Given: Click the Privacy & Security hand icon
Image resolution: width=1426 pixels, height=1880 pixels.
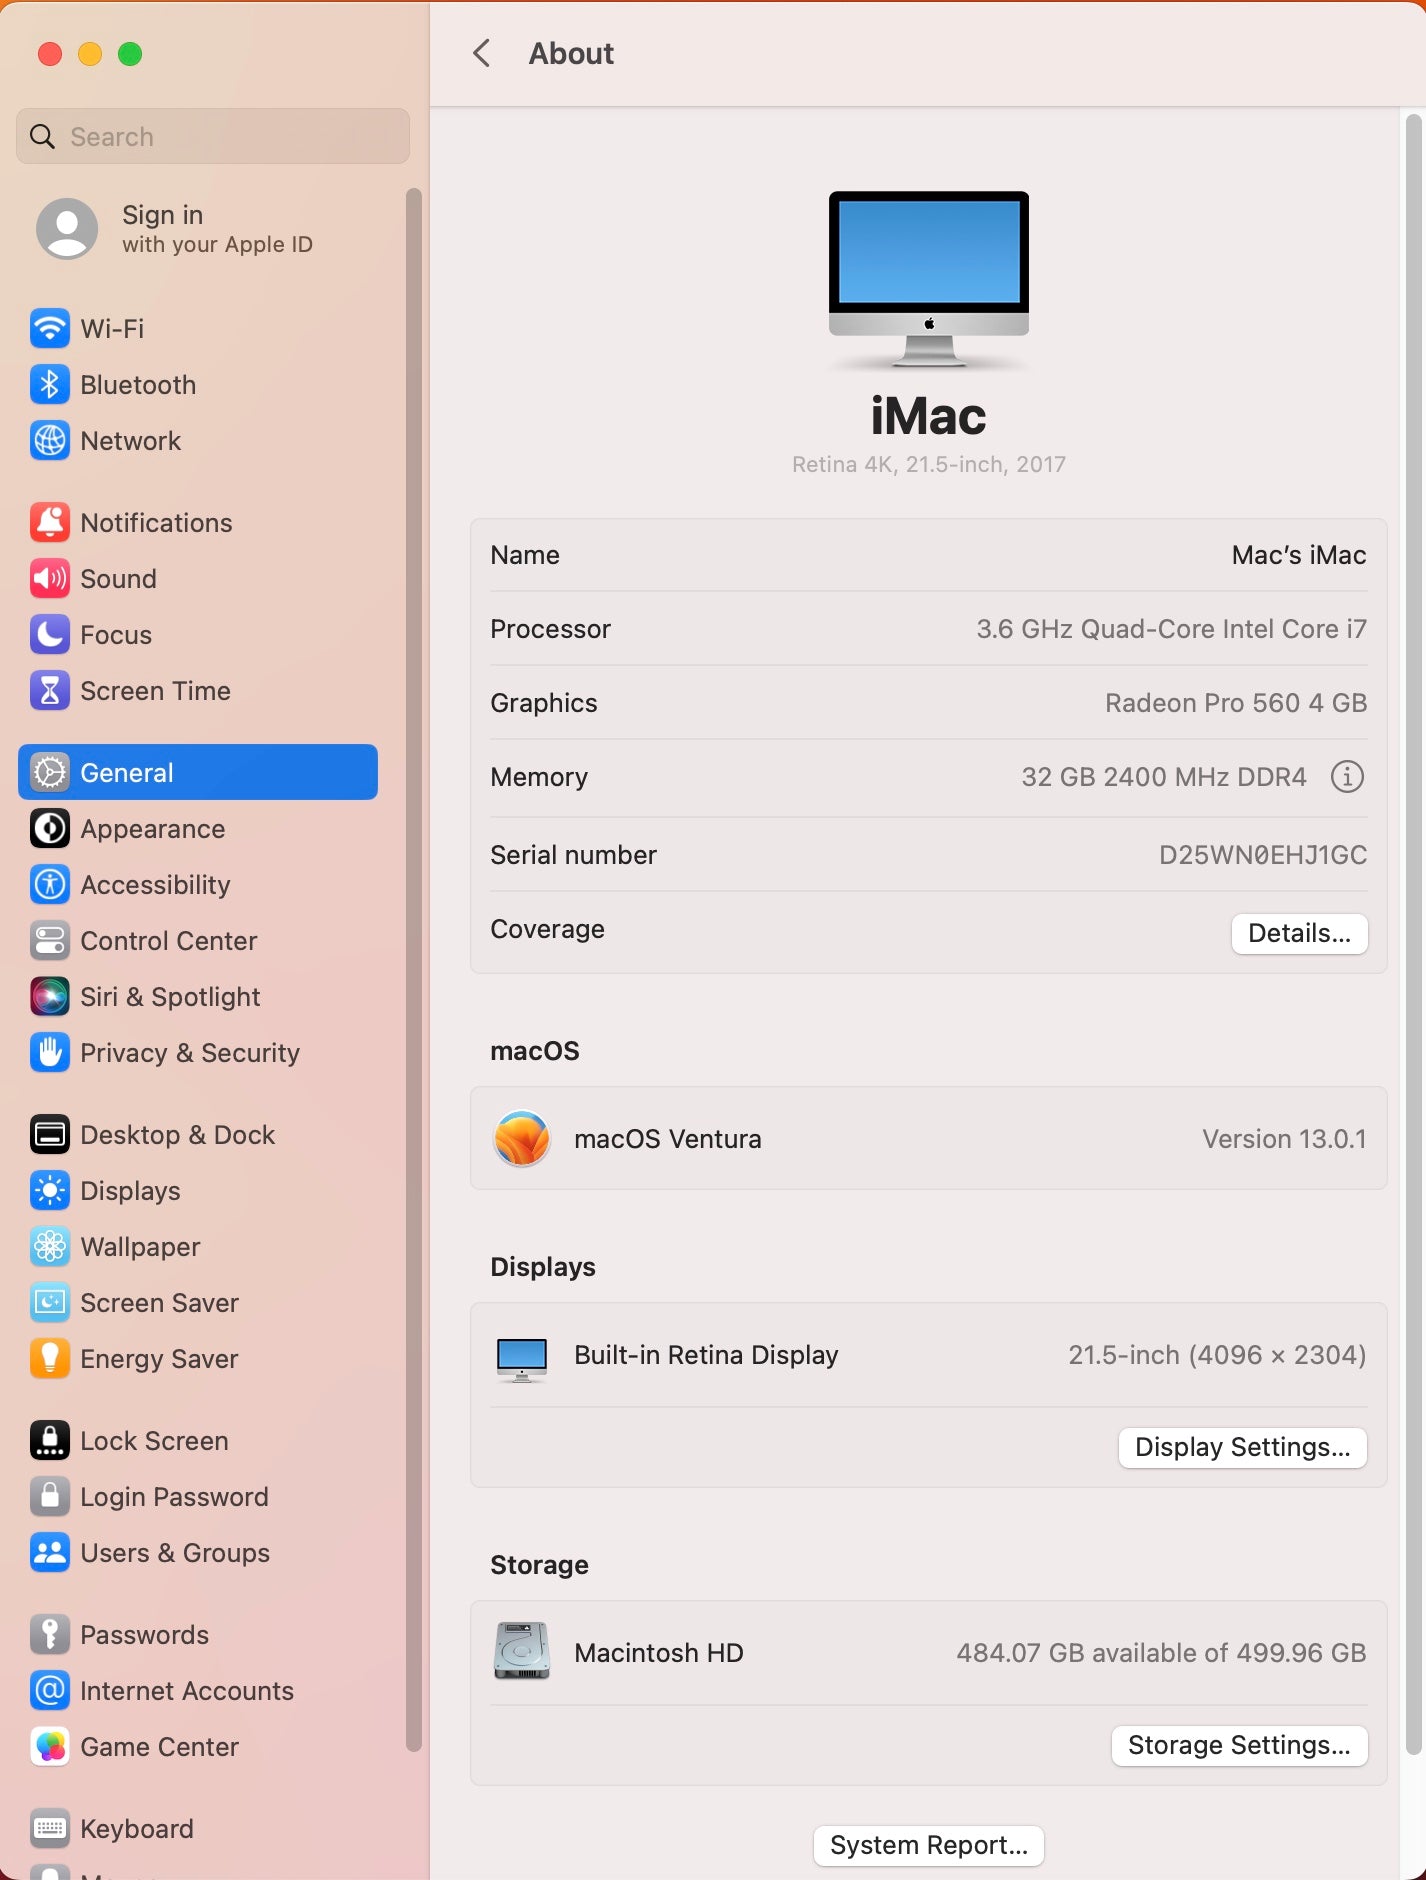Looking at the screenshot, I should 50,1052.
